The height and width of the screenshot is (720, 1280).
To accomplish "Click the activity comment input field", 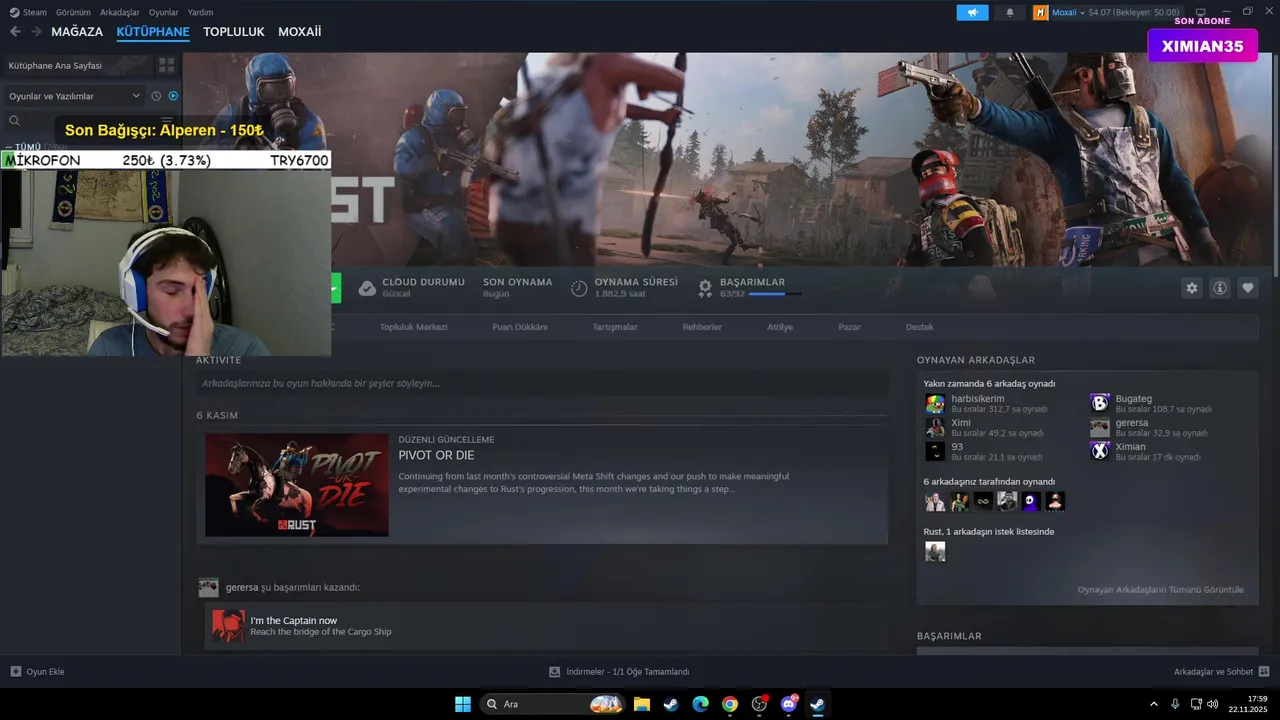I will point(542,383).
